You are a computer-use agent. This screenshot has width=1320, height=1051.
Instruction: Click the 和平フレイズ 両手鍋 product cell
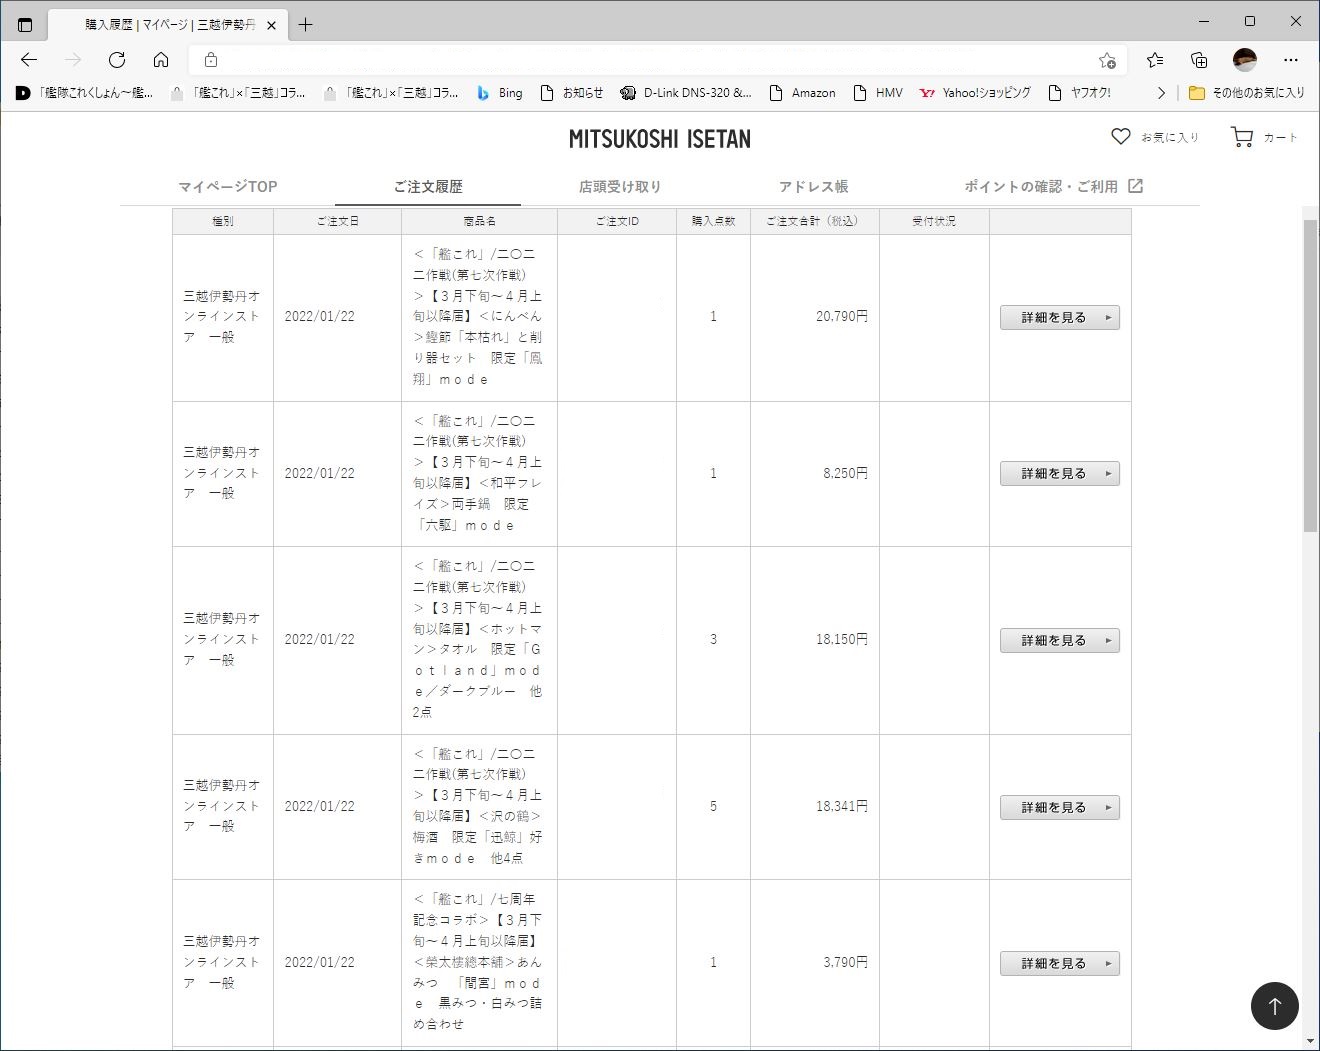(479, 473)
